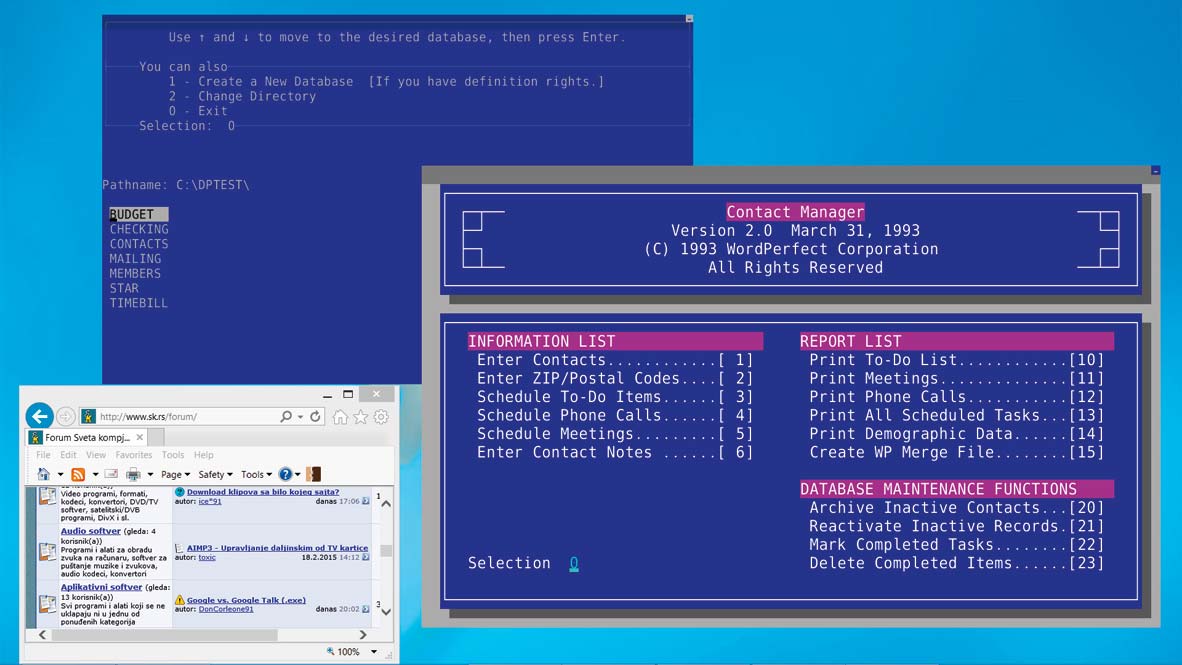The image size is (1182, 665).
Task: Open the browser Tools gear icon
Action: pyautogui.click(x=381, y=416)
